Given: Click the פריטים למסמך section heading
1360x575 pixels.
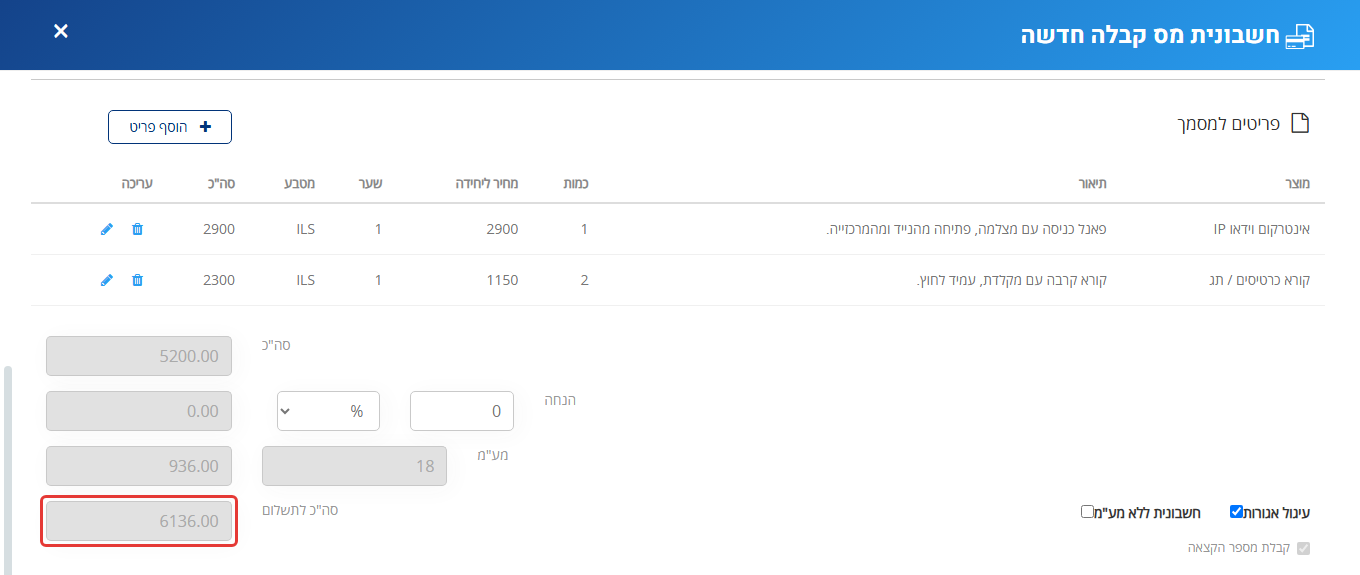Looking at the screenshot, I should (x=1228, y=125).
